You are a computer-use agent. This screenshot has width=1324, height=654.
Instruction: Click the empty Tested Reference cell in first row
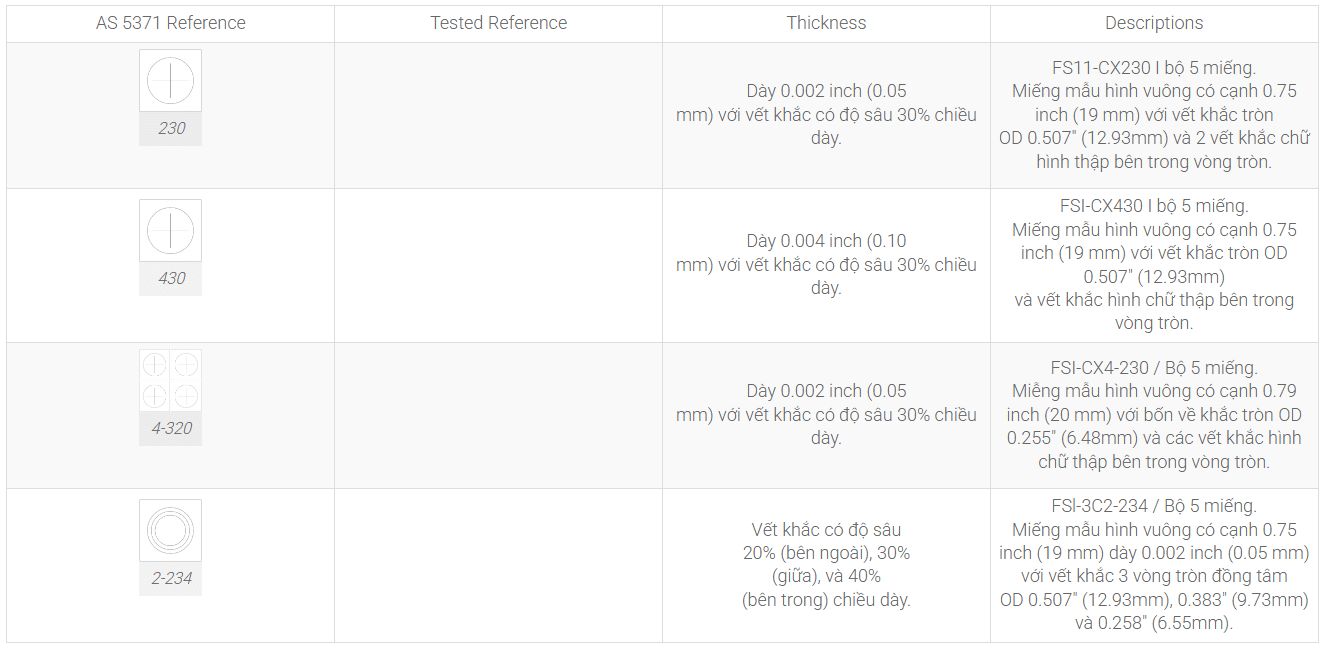499,115
